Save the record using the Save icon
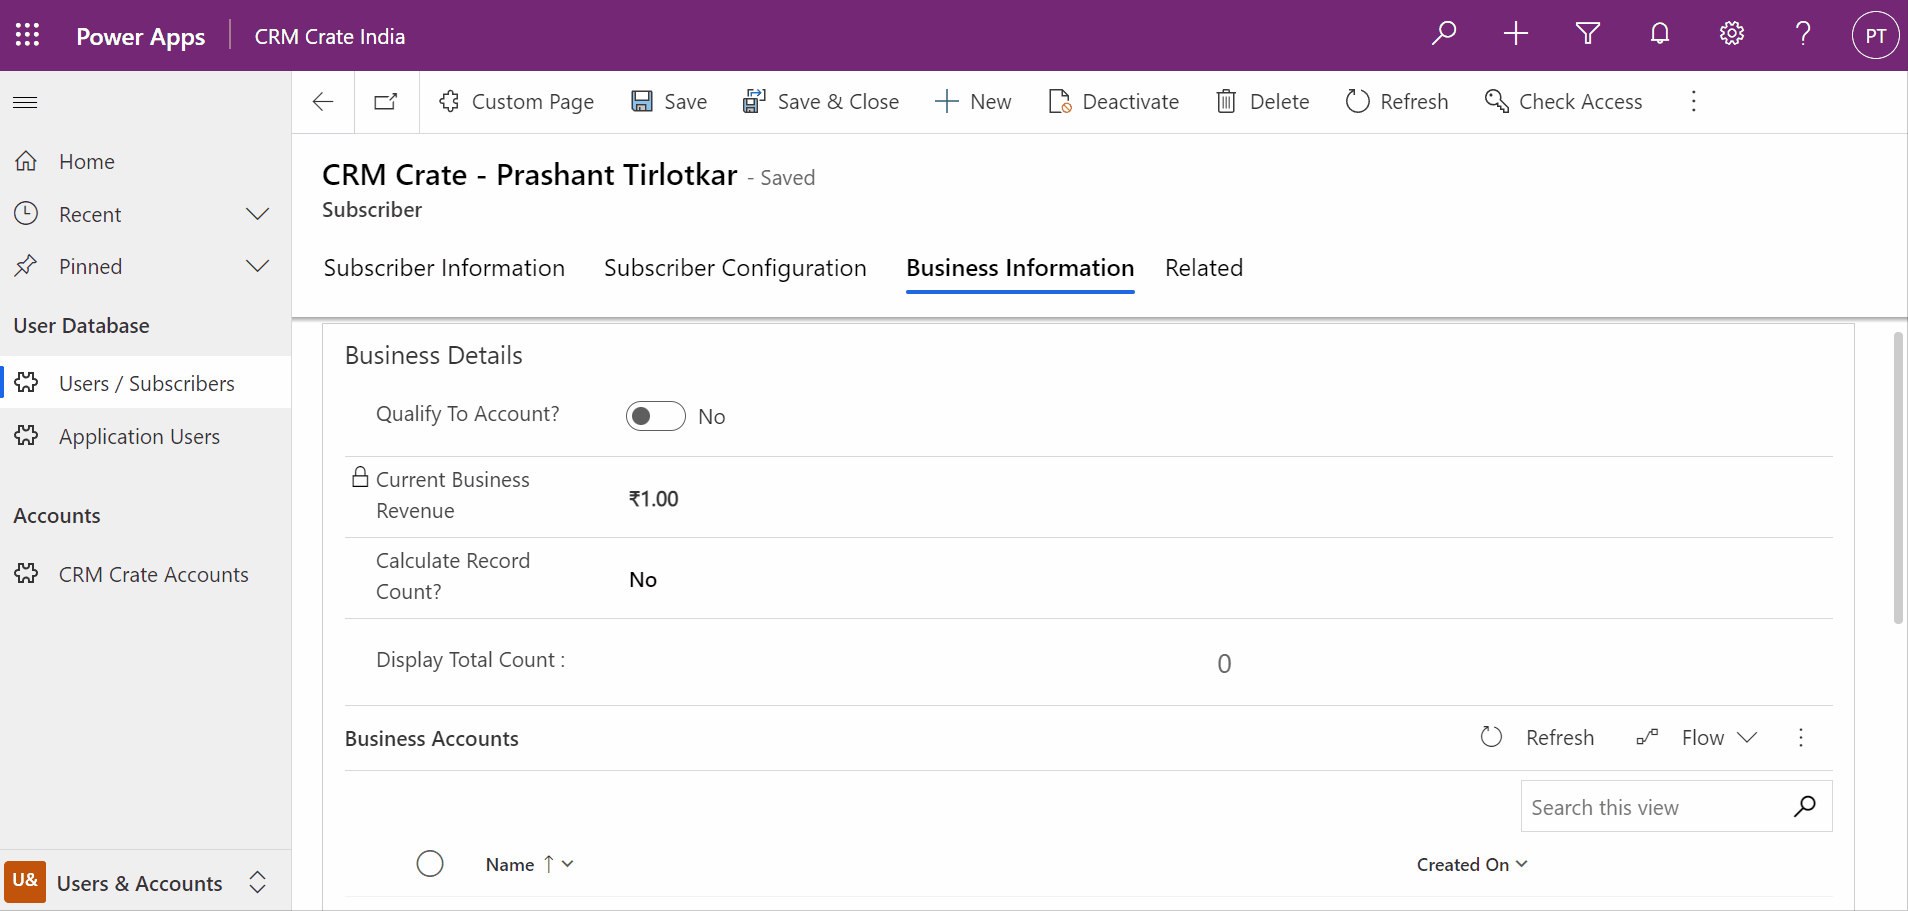1908x911 pixels. pos(668,101)
